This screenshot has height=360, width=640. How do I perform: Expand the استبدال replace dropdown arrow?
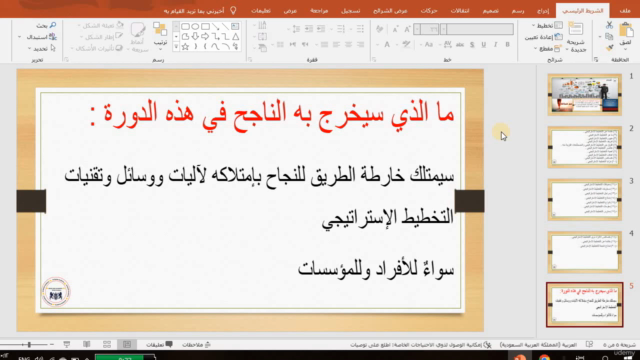(19, 37)
